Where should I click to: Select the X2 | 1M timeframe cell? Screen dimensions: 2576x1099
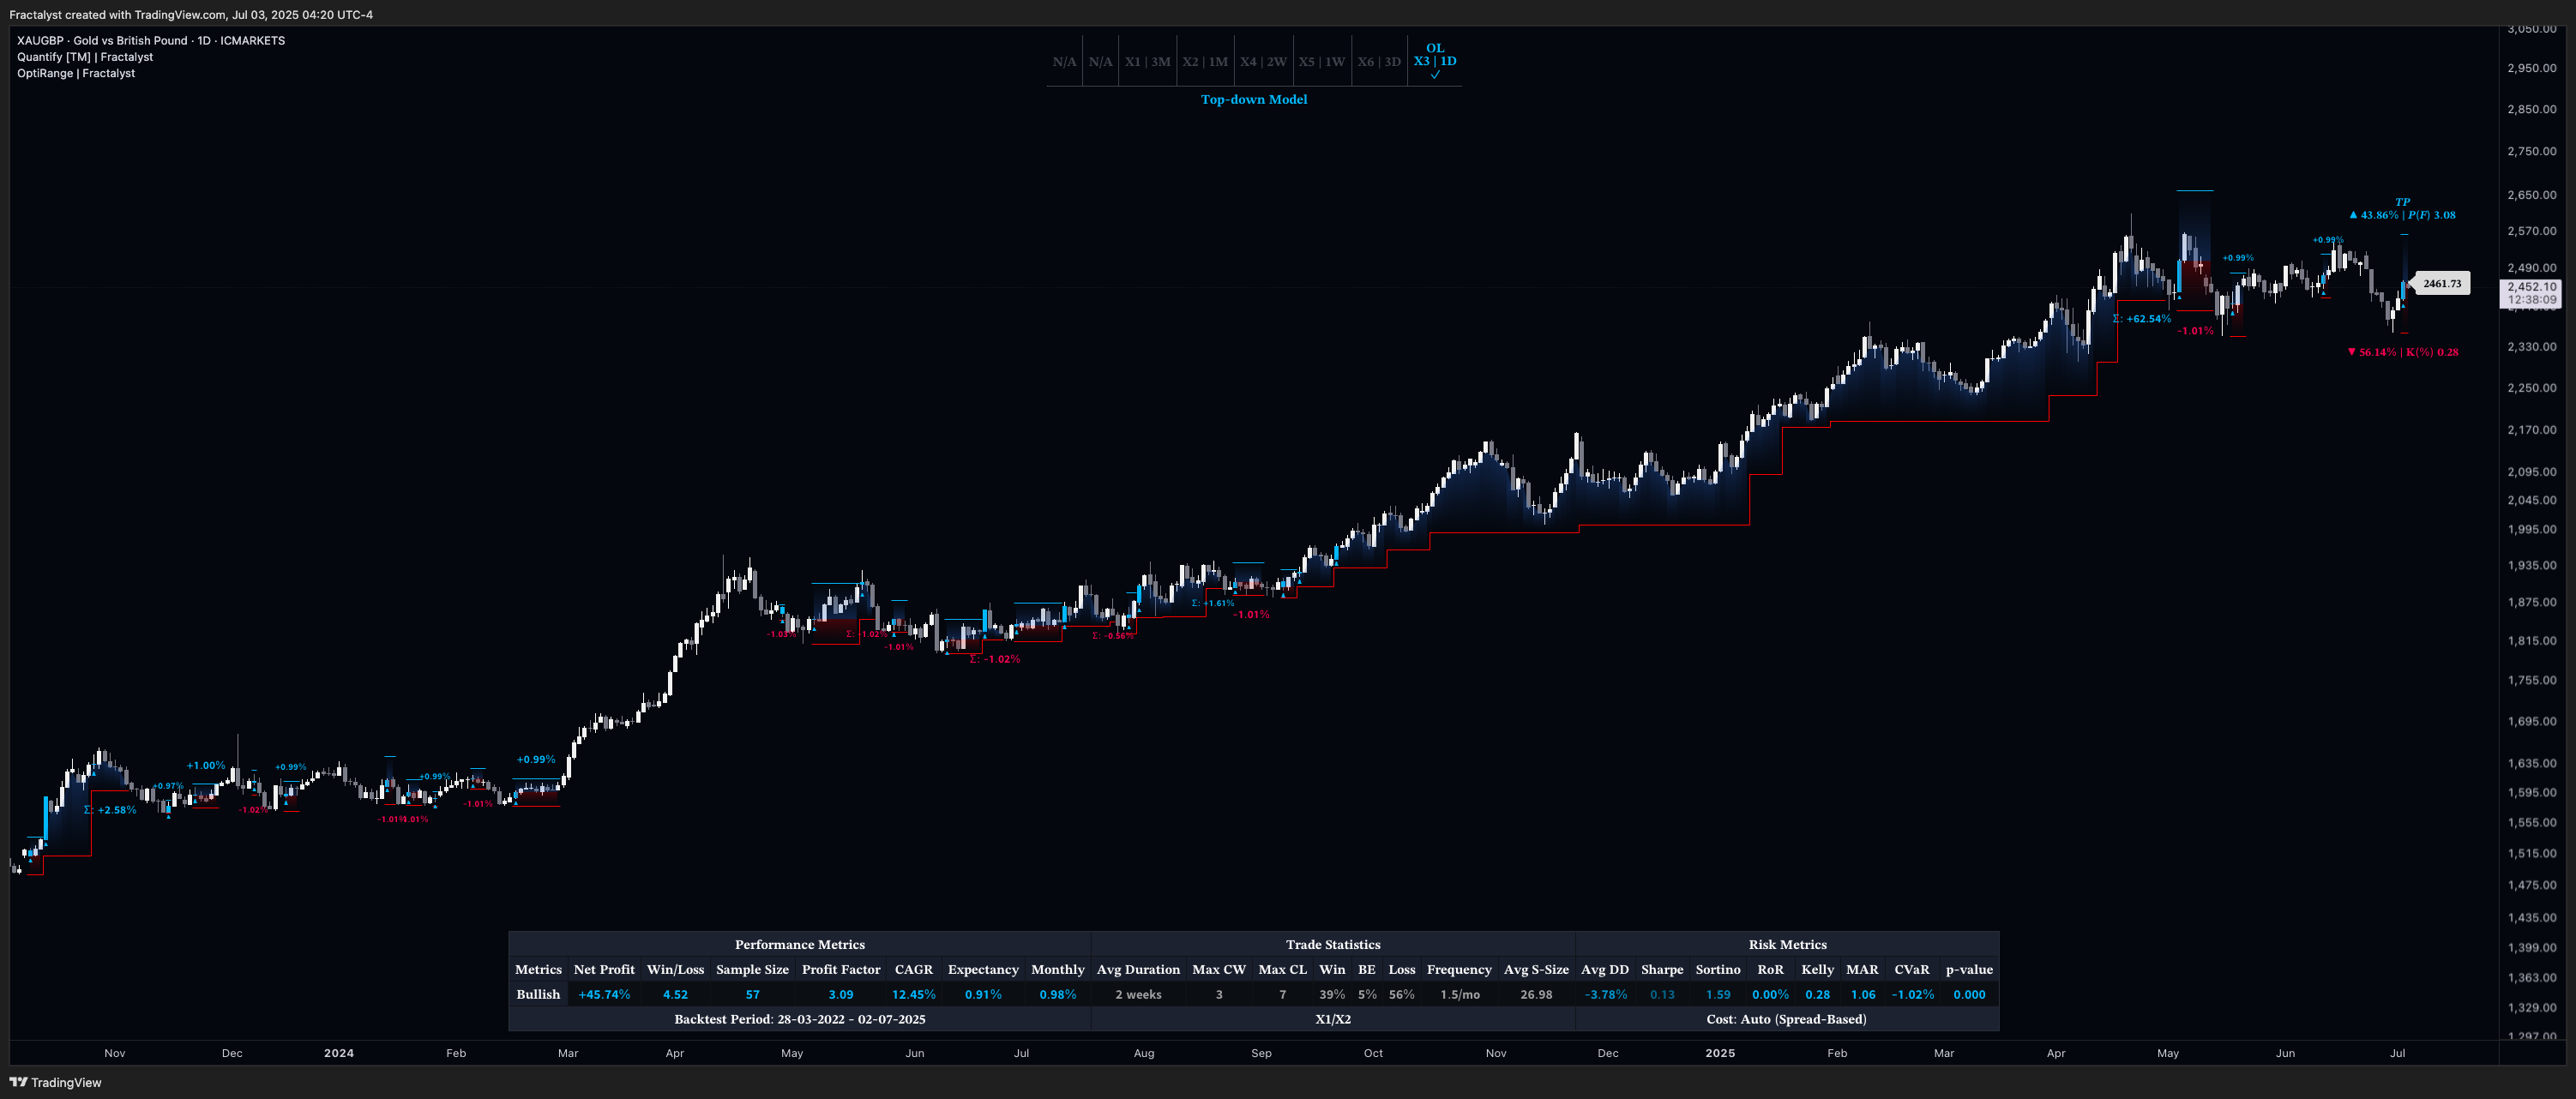(1205, 62)
